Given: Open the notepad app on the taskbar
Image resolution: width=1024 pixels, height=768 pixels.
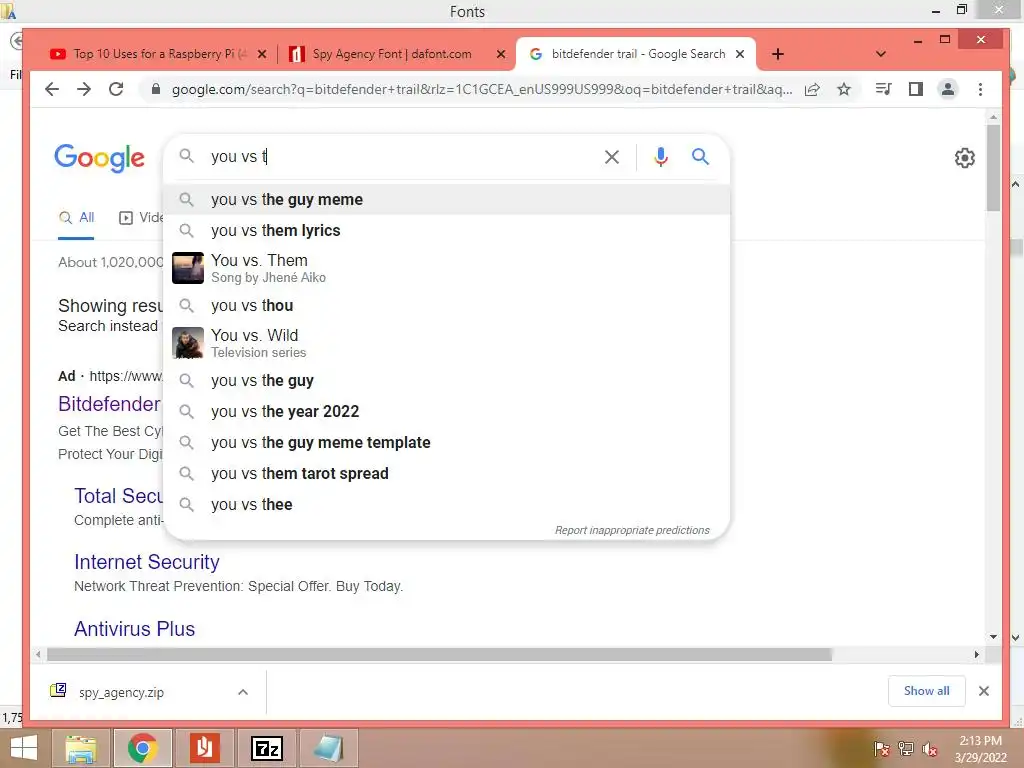Looking at the screenshot, I should tap(328, 748).
